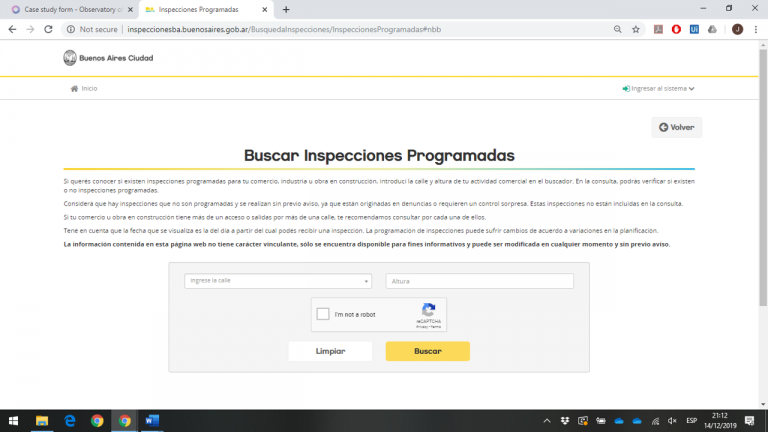This screenshot has width=768, height=432.
Task: Check the I'm not a robot box
Action: coord(323,314)
